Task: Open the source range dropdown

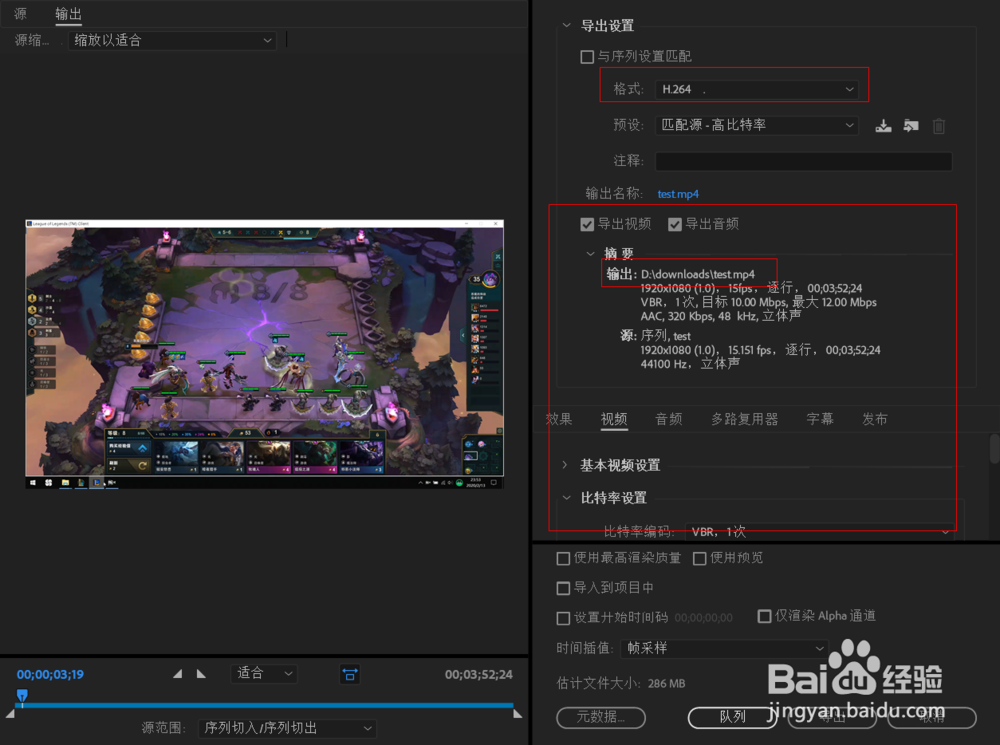Action: (x=287, y=728)
